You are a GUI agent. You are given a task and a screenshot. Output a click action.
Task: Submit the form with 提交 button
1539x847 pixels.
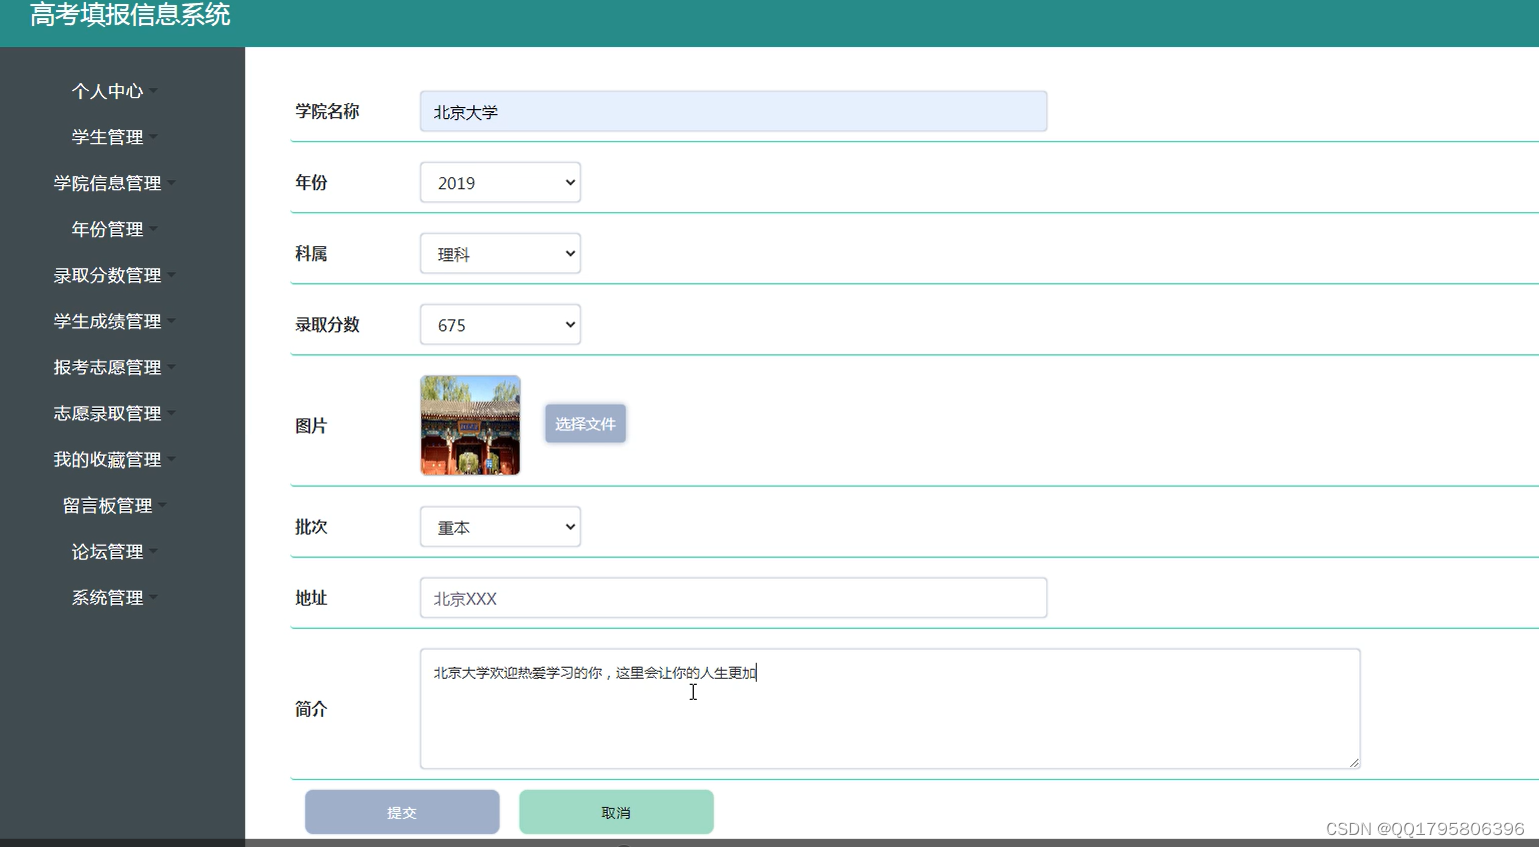coord(402,812)
